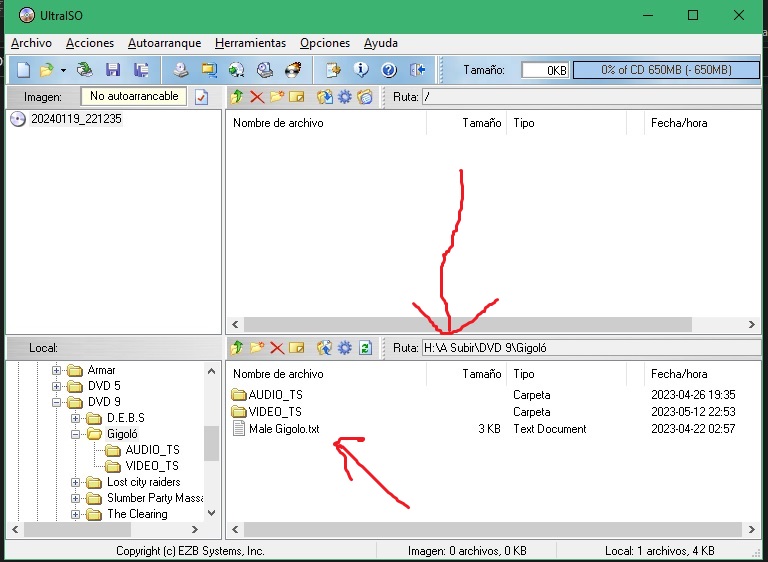Sort image file list by Tipo column

pos(567,123)
